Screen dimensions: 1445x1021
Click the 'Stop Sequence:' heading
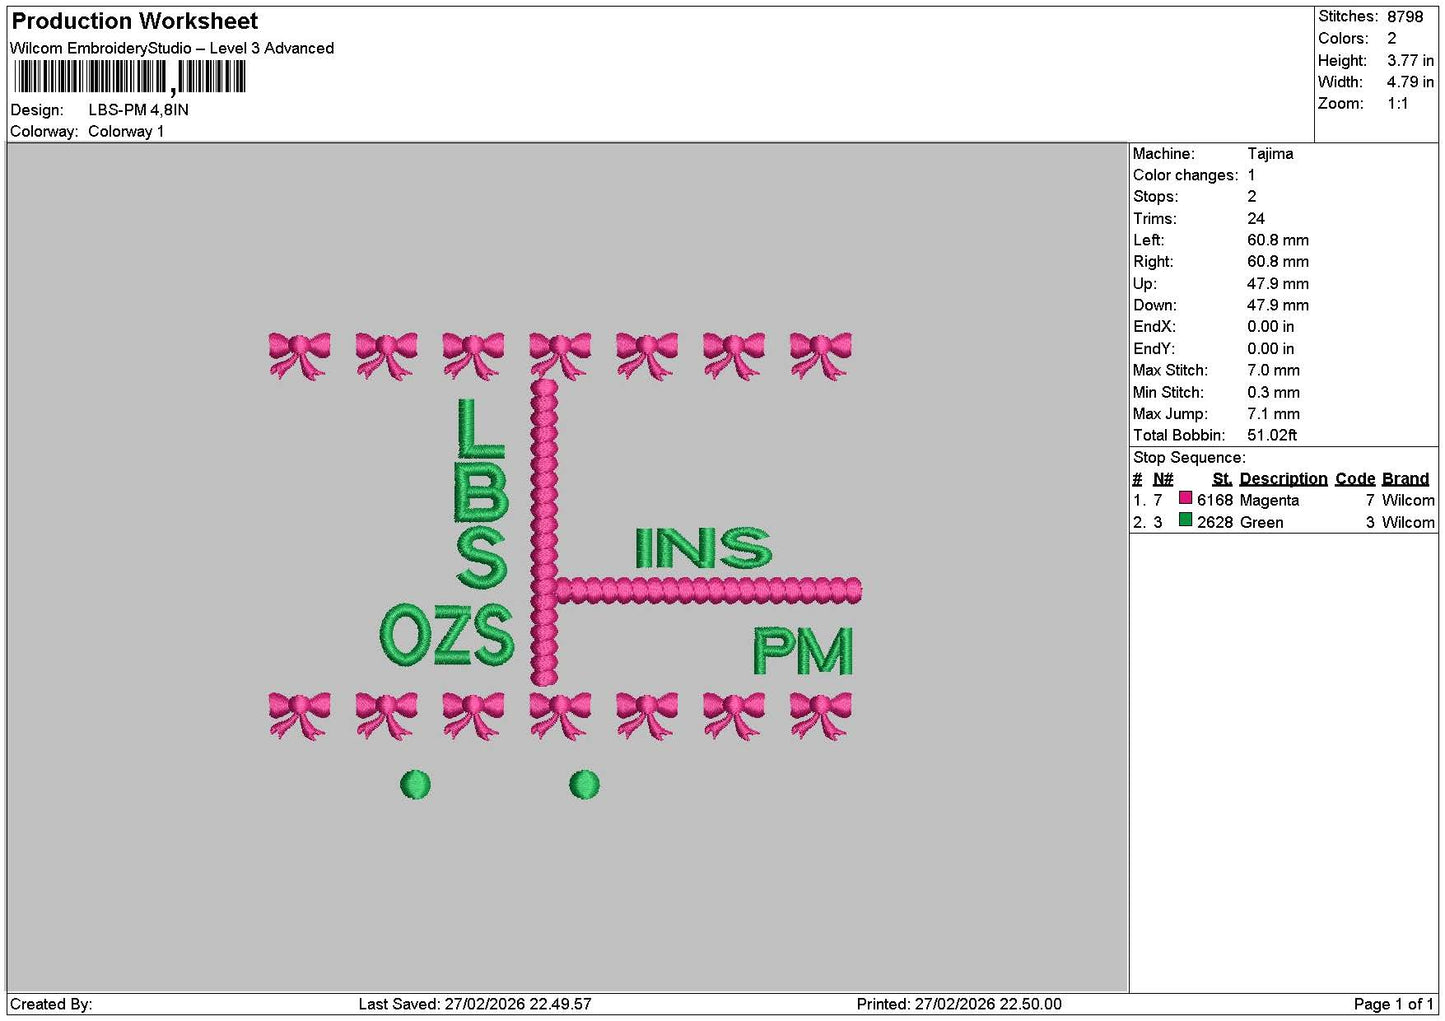tap(1189, 458)
